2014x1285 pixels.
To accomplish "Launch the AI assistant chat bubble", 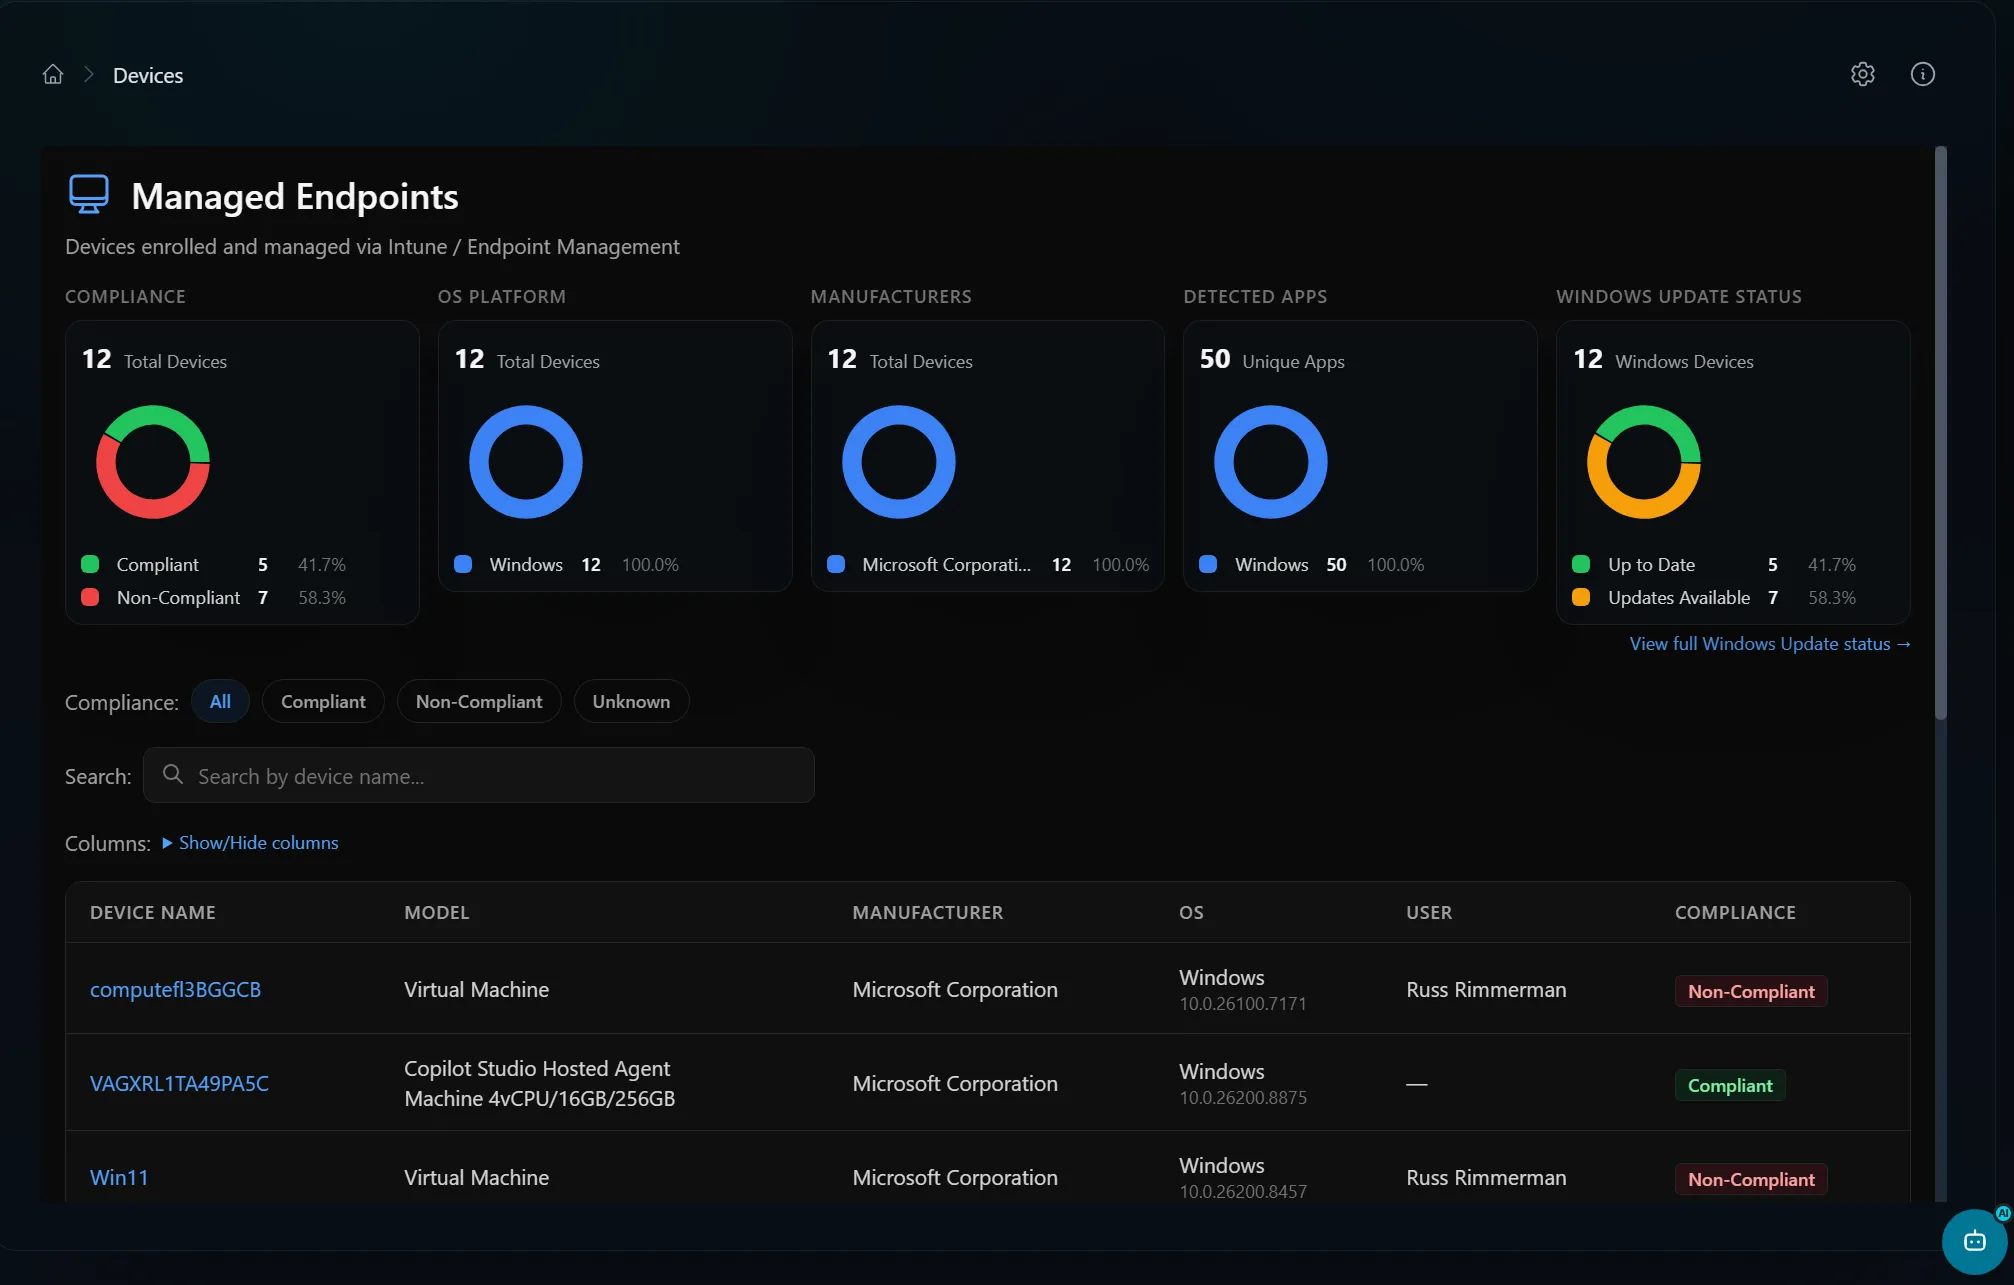I will [1974, 1241].
